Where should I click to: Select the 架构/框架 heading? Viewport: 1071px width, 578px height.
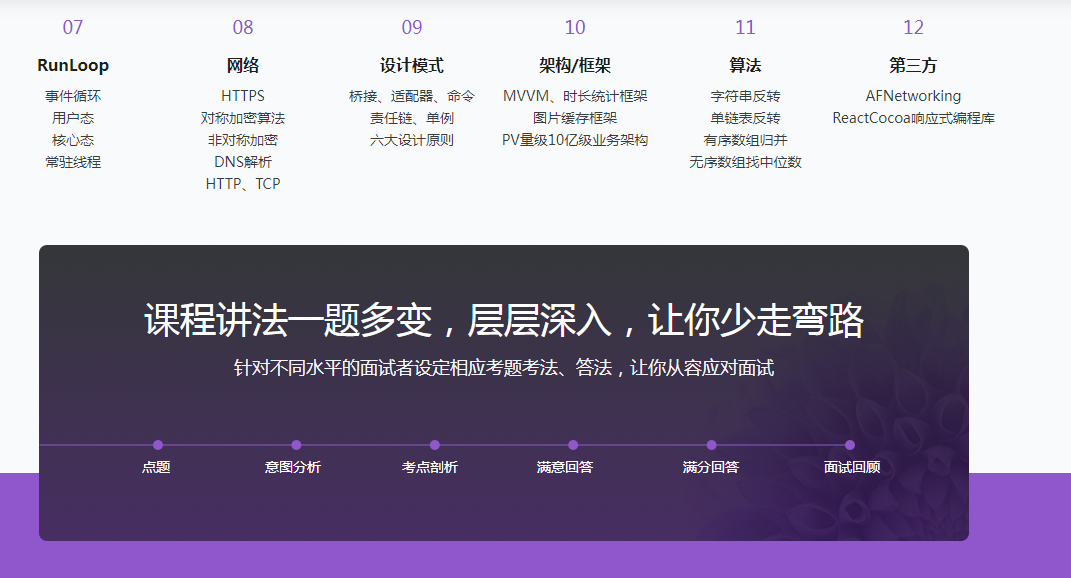pyautogui.click(x=575, y=66)
